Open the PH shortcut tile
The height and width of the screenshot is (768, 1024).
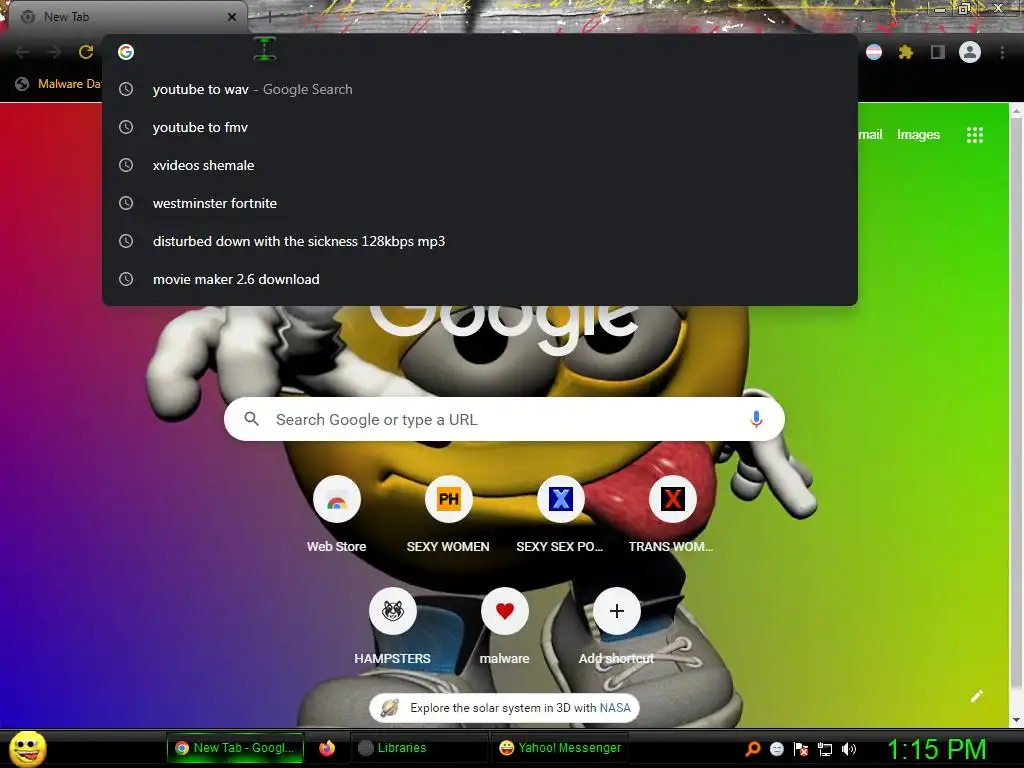click(449, 499)
